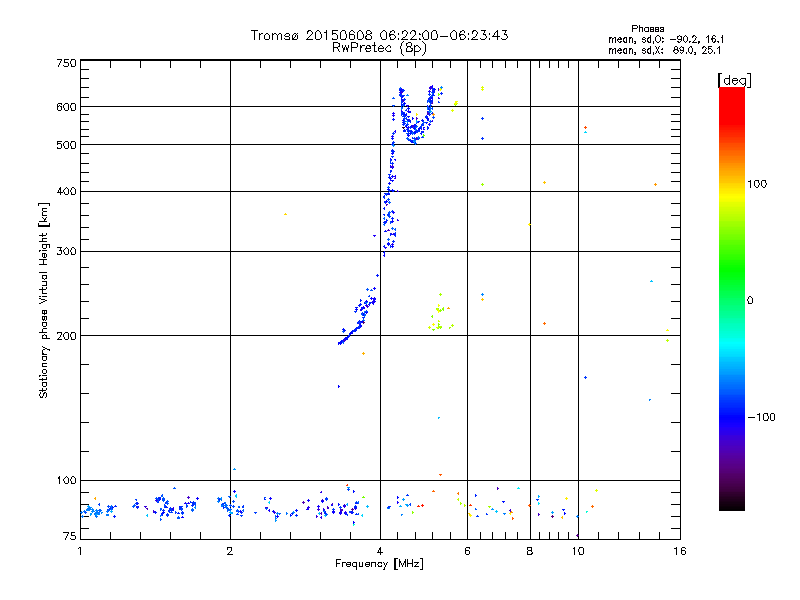The width and height of the screenshot is (800, 600).
Task: Click the y-axis tick label '500'
Action: (x=66, y=145)
